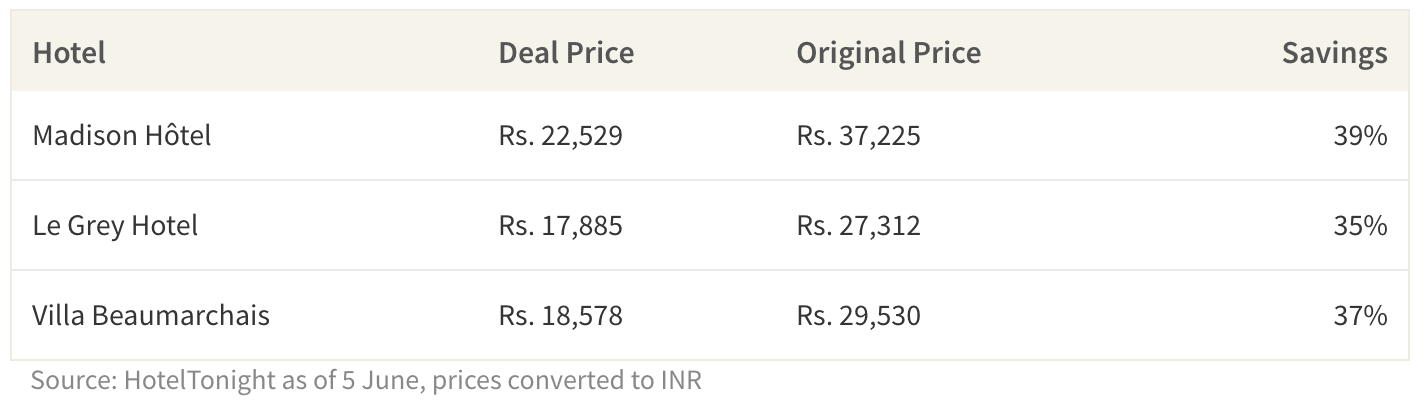Click original price Rs. 37,225
This screenshot has height=408, width=1426.
coord(858,135)
